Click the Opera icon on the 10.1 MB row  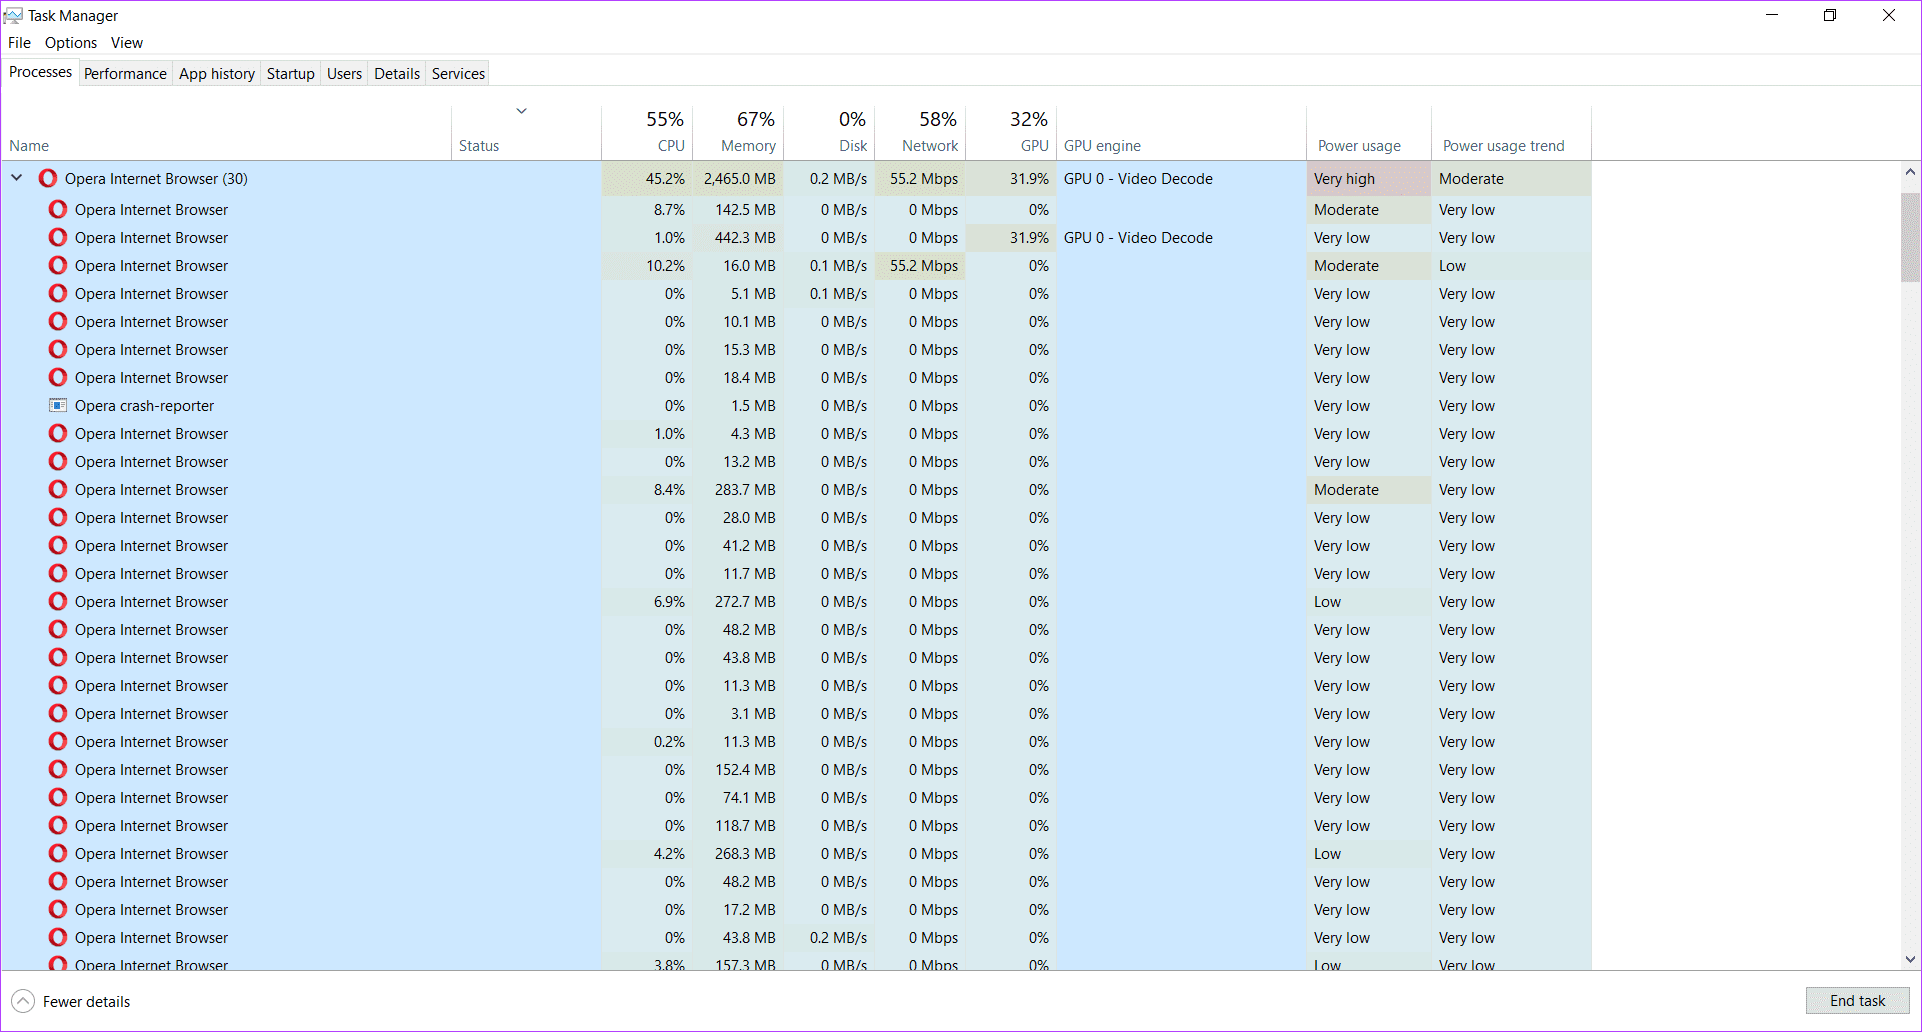click(x=58, y=321)
